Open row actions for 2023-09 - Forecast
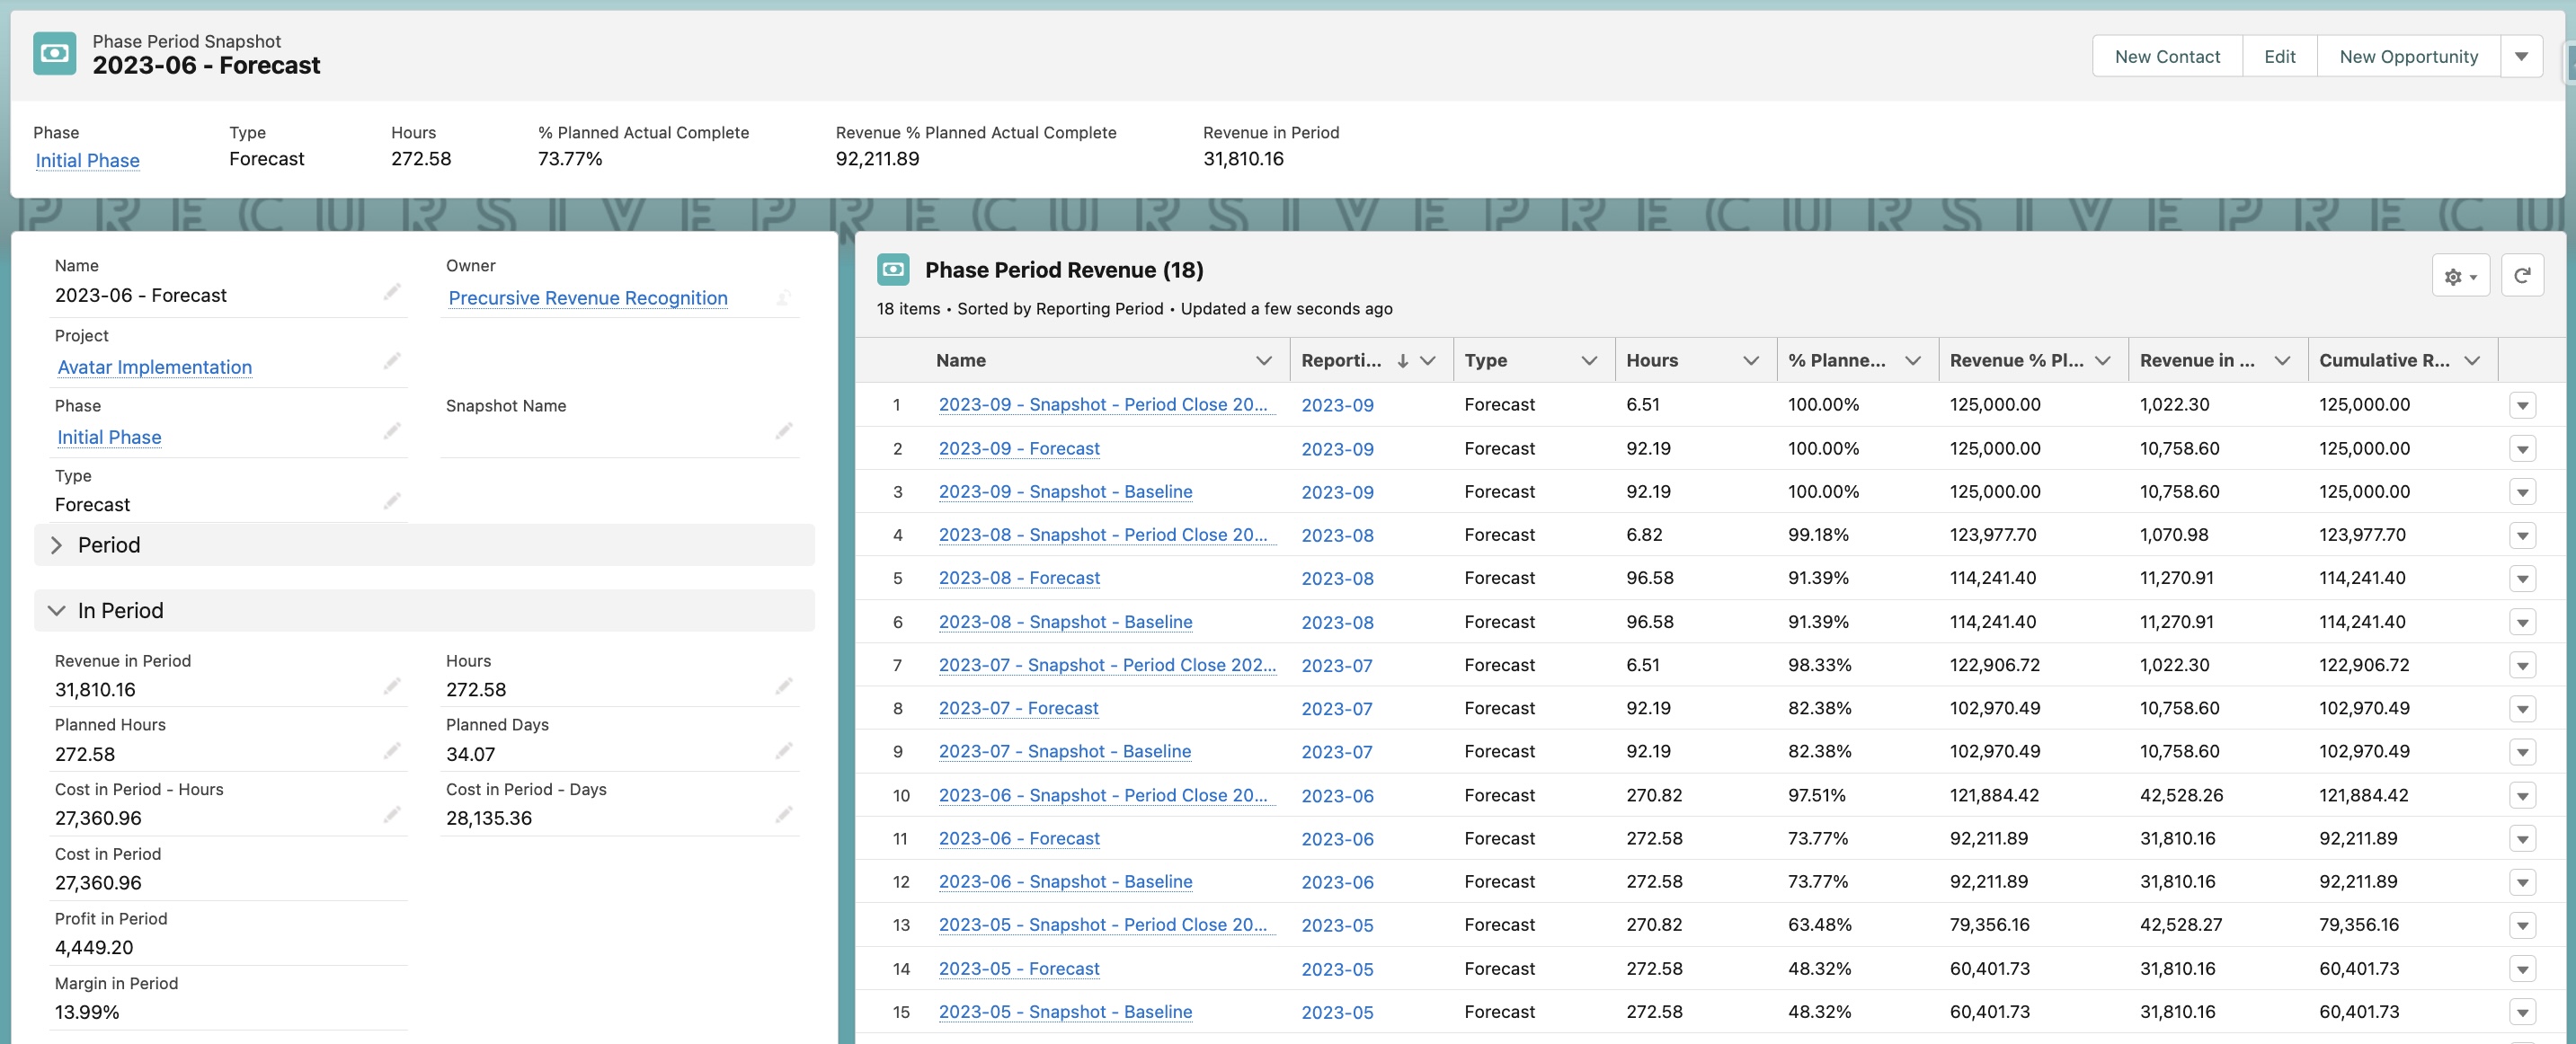This screenshot has height=1044, width=2576. pyautogui.click(x=2523, y=448)
